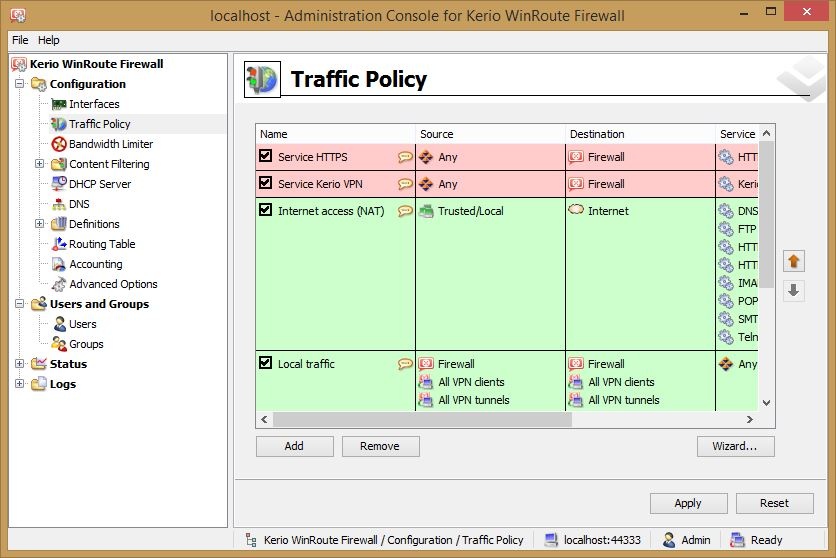Viewport: 836px width, 558px height.
Task: Expand the Status node
Action: [x=20, y=364]
